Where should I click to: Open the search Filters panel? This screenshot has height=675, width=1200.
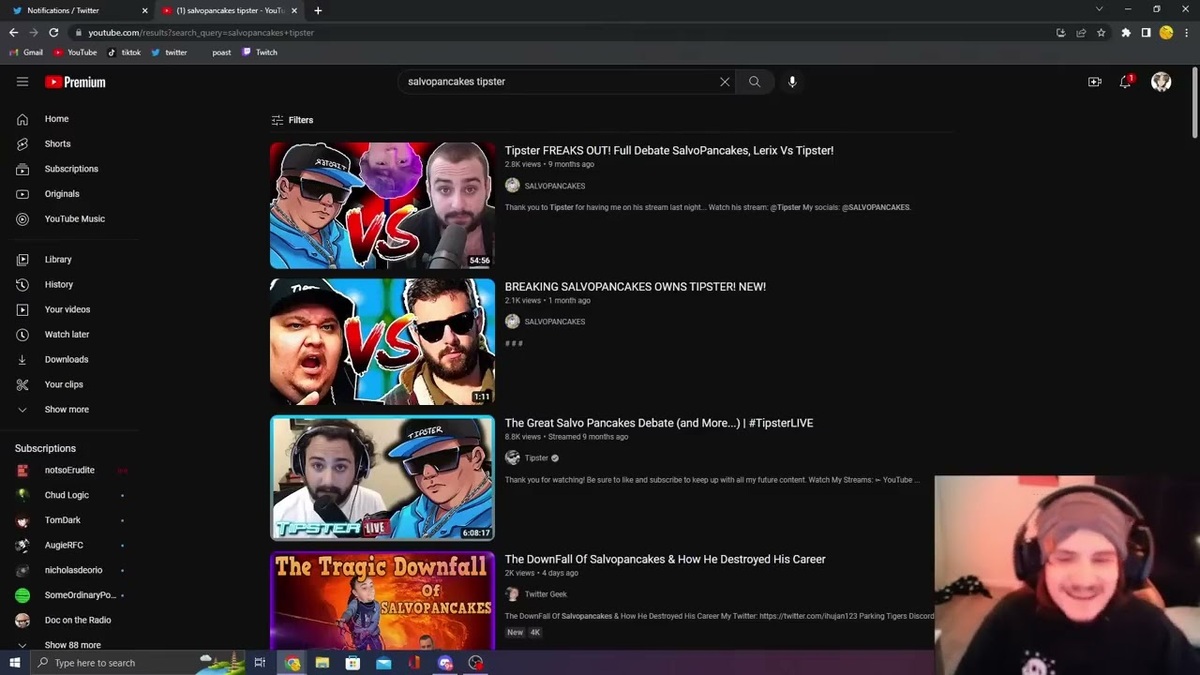pos(292,119)
